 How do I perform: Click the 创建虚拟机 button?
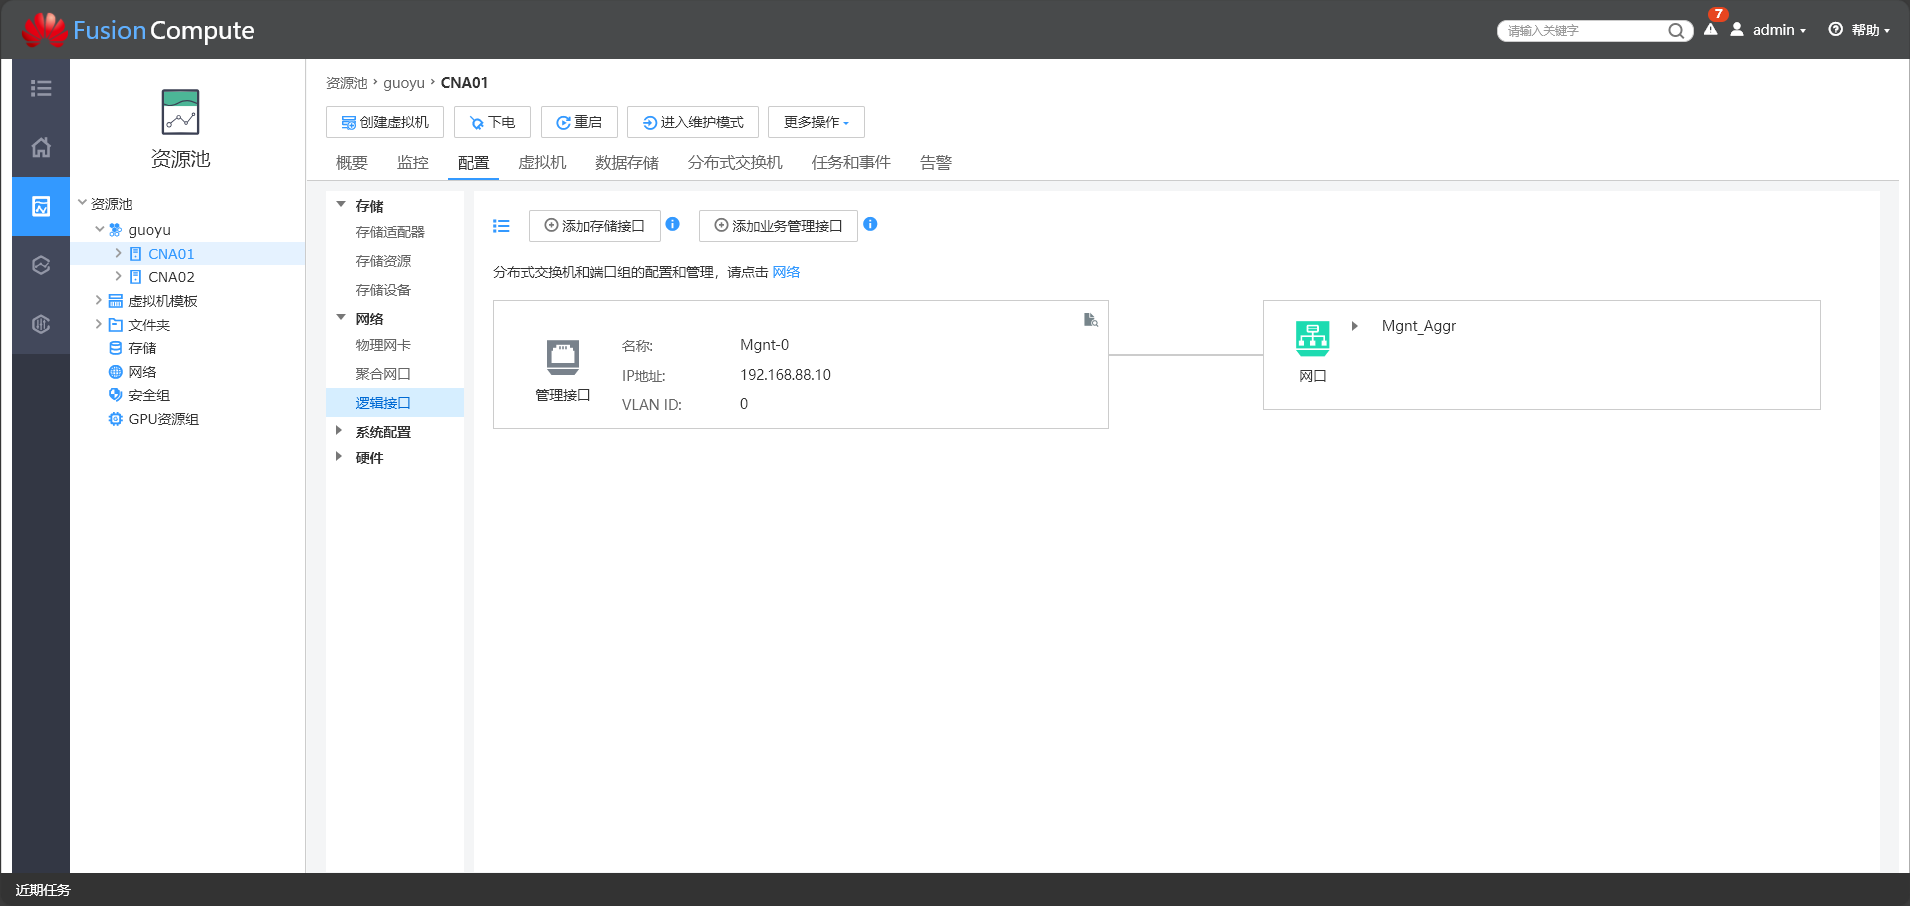point(385,122)
